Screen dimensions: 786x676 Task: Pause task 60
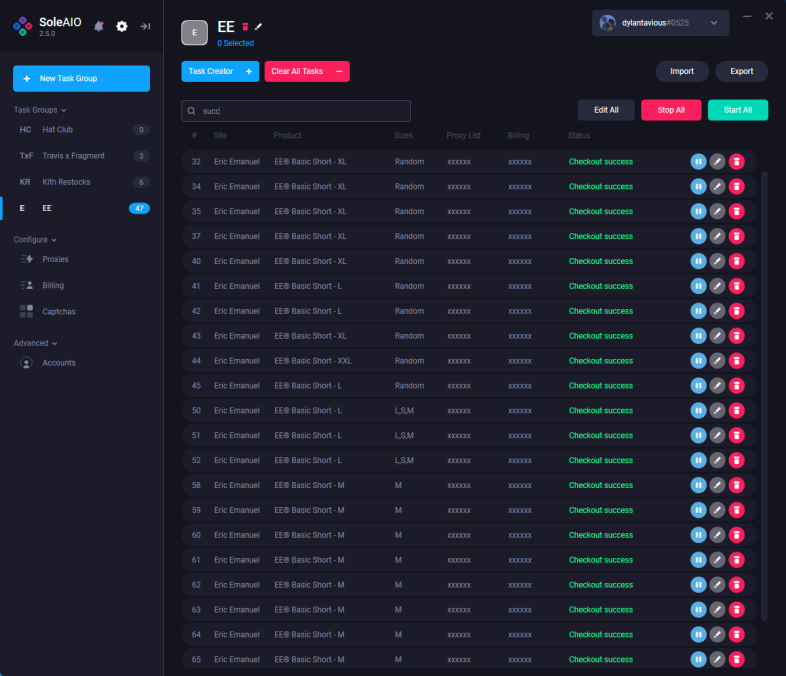[x=698, y=535]
